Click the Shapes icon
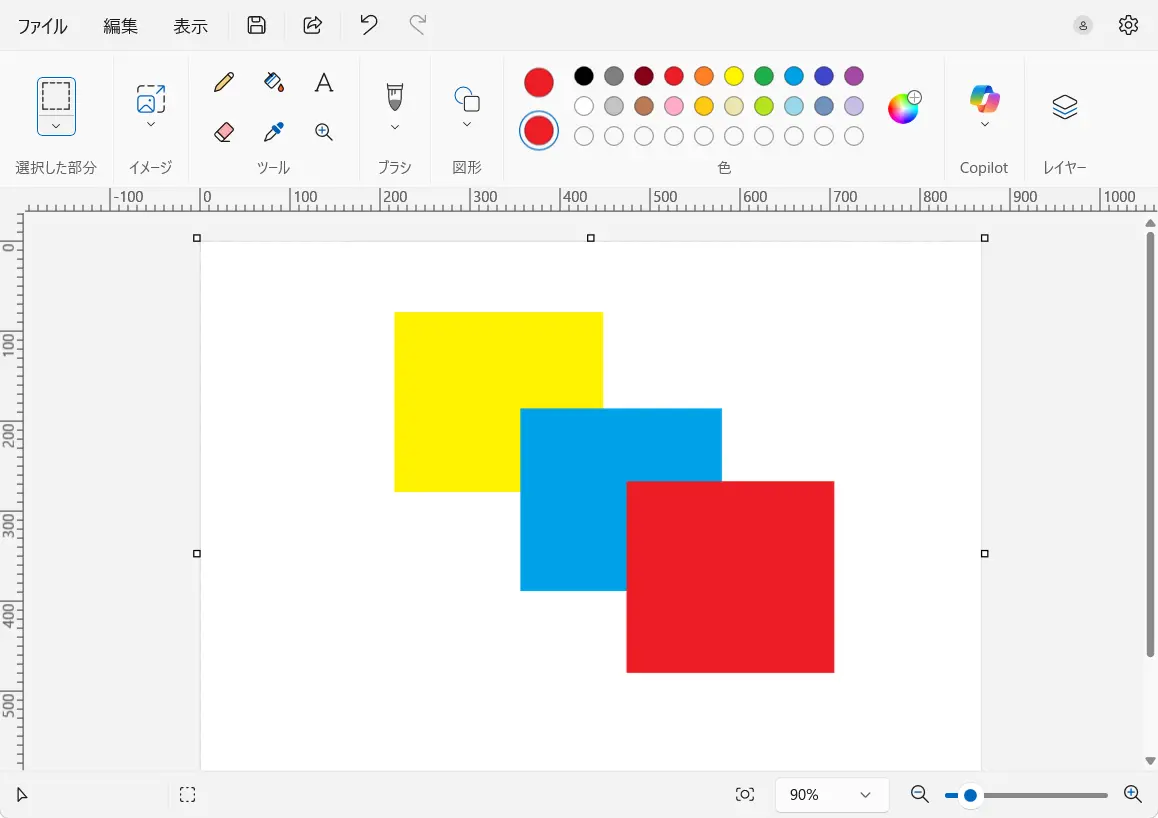This screenshot has width=1158, height=818. [x=467, y=99]
